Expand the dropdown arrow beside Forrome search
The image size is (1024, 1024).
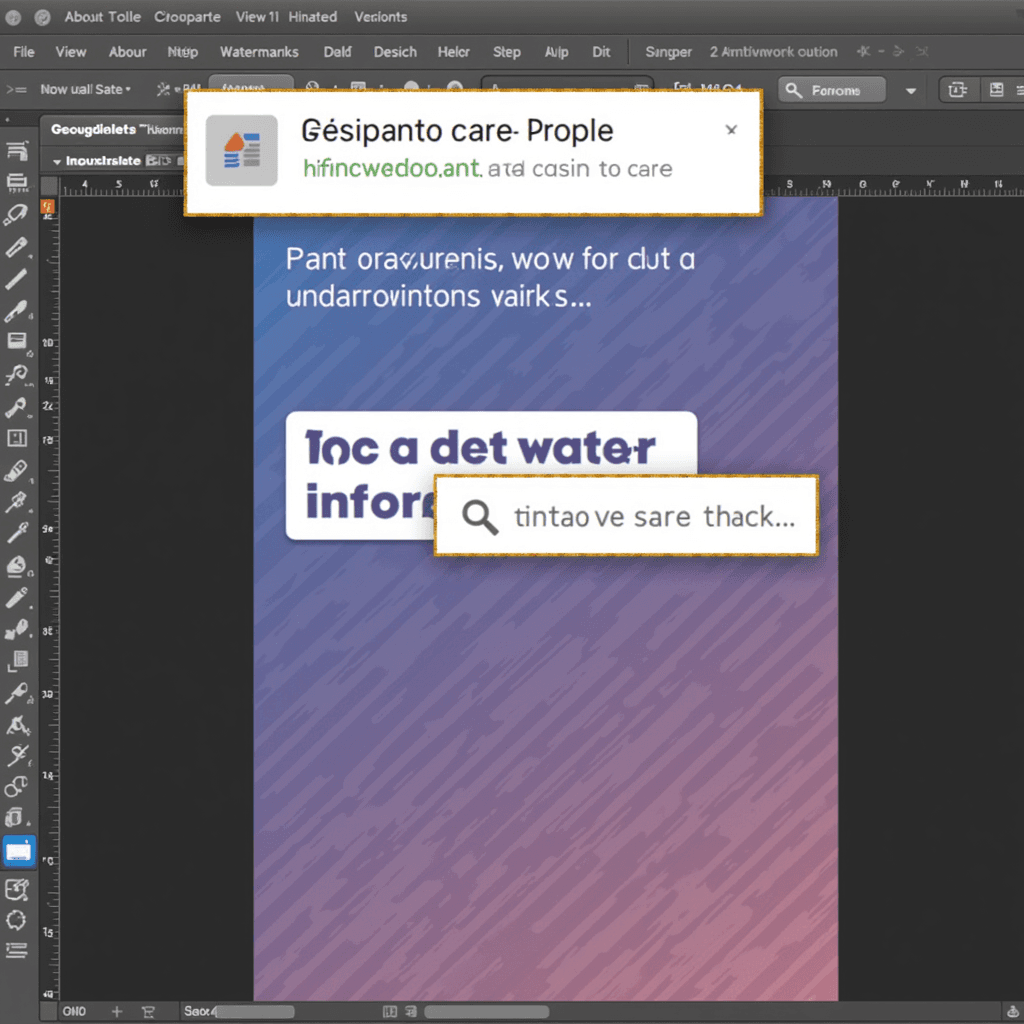(x=910, y=90)
